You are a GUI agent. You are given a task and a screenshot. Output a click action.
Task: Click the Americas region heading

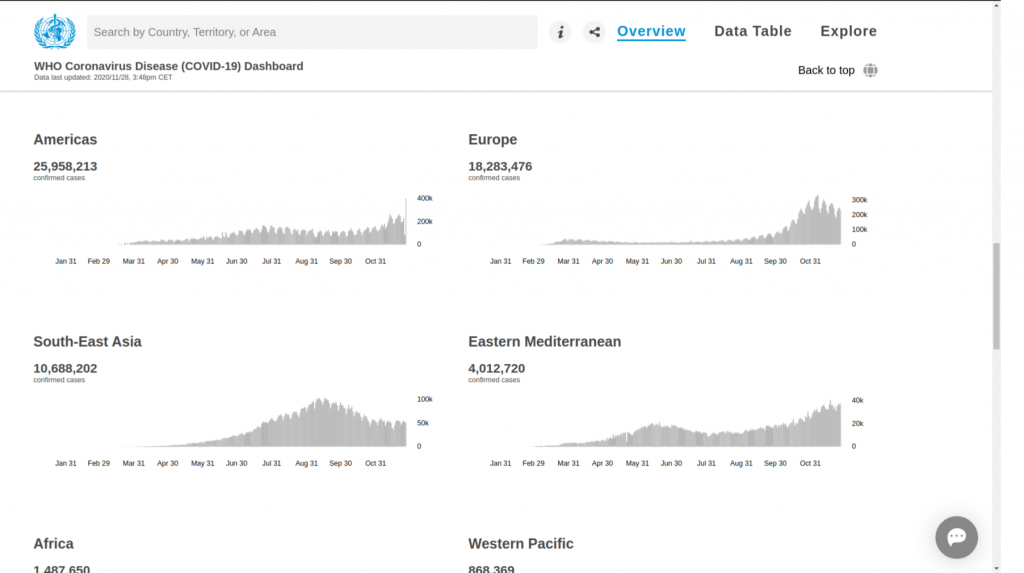tap(65, 140)
